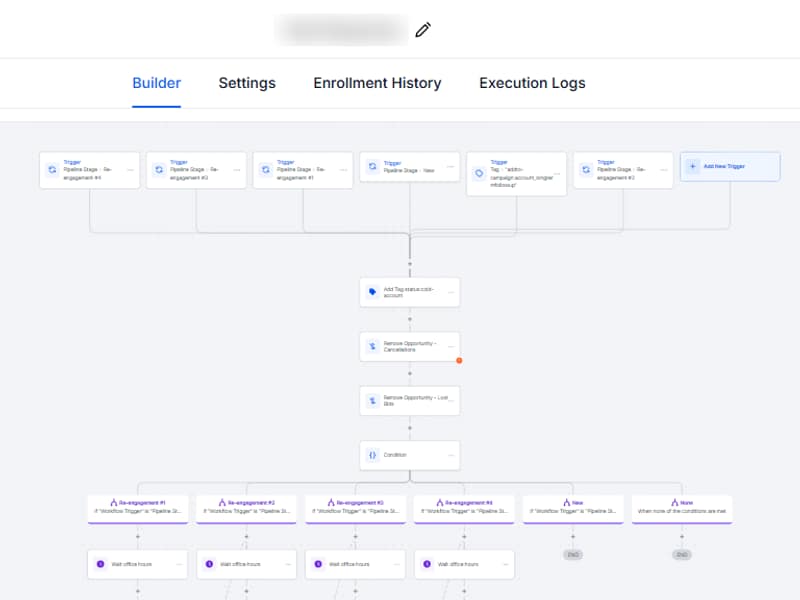Add step between Add Tag and Remove Opportunity Cancellations
800x600 pixels.
pos(410,319)
